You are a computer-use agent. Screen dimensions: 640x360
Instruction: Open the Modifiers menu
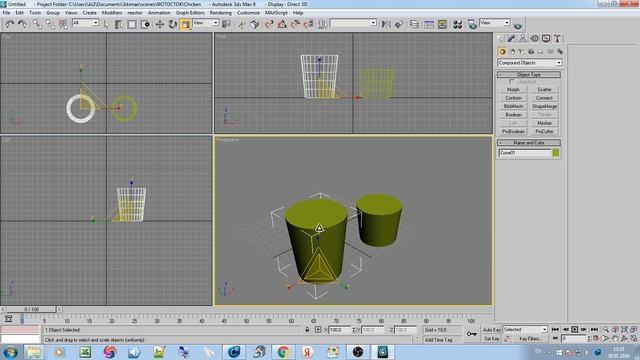(x=112, y=13)
